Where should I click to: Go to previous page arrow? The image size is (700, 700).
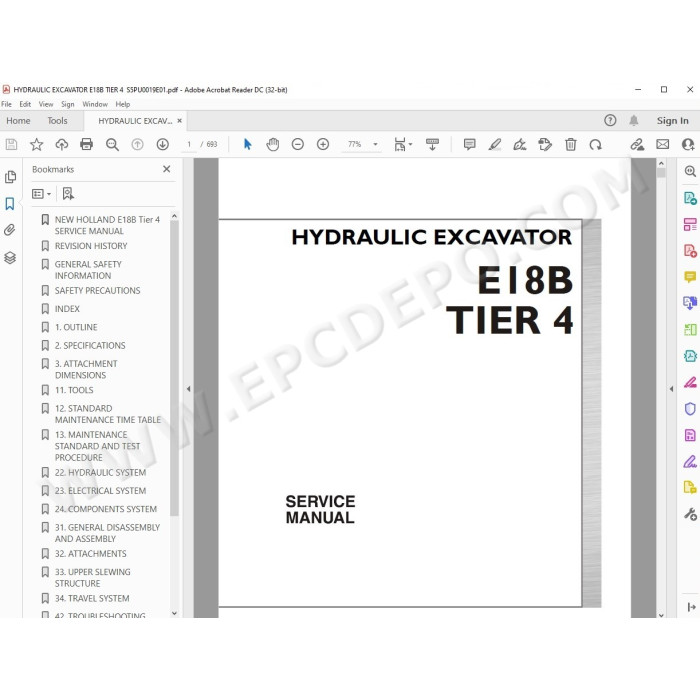coord(138,144)
